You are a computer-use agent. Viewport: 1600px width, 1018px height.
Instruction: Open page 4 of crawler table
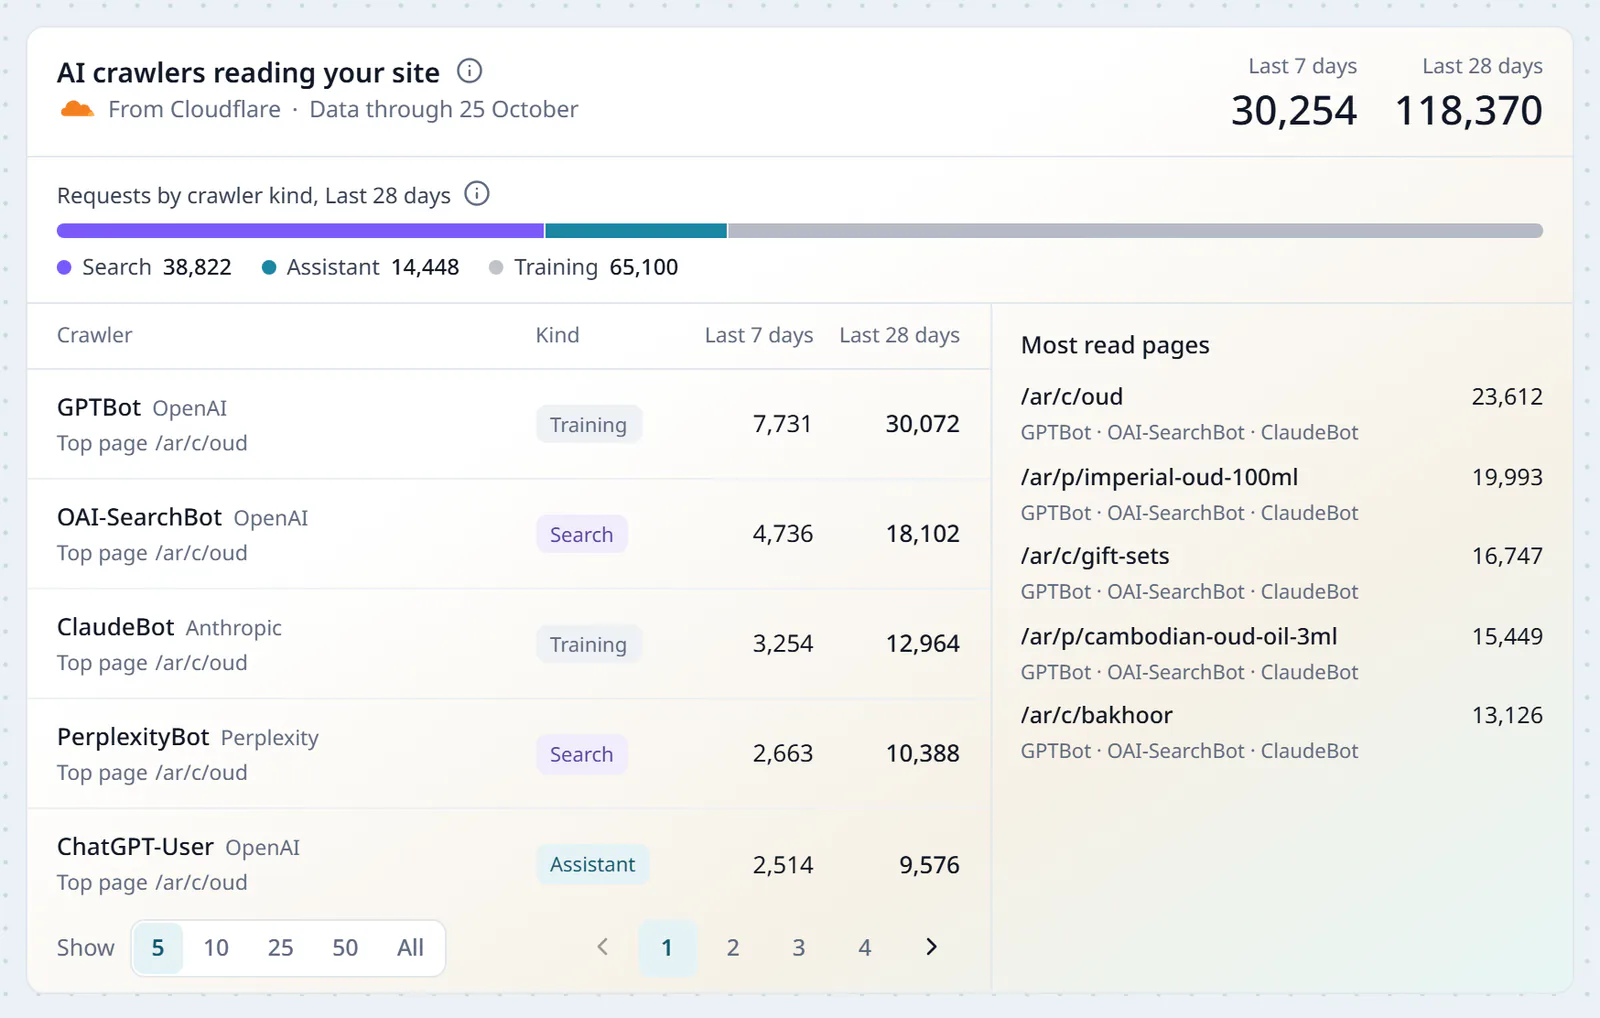pos(865,948)
